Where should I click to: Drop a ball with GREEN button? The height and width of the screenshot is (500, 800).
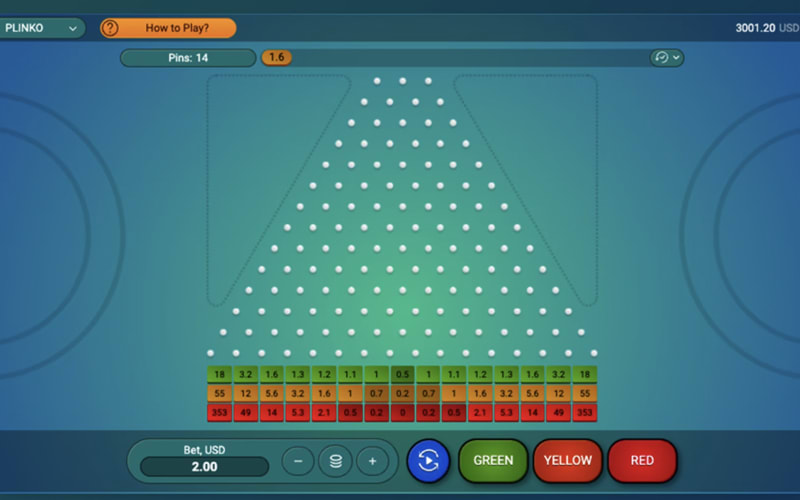click(493, 460)
